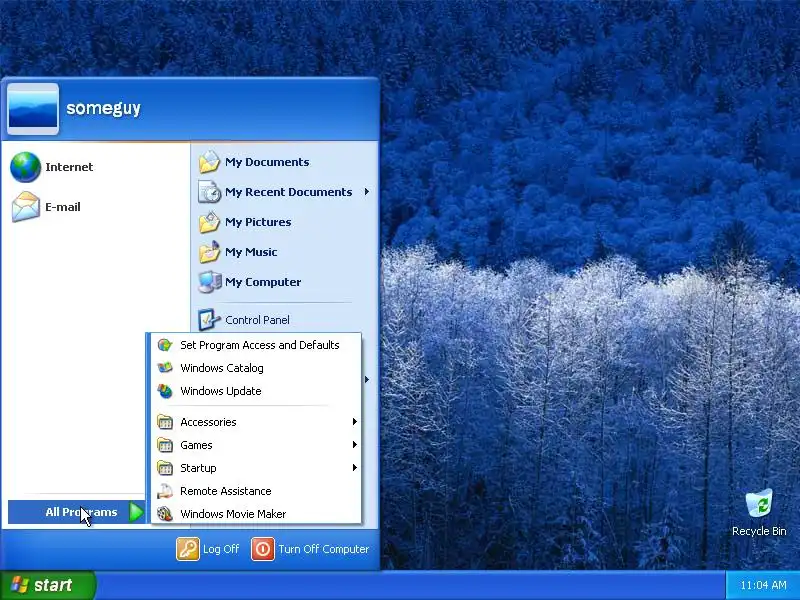Screen dimensions: 800x600
Task: Expand My Recent Documents submenu arrow
Action: point(366,192)
